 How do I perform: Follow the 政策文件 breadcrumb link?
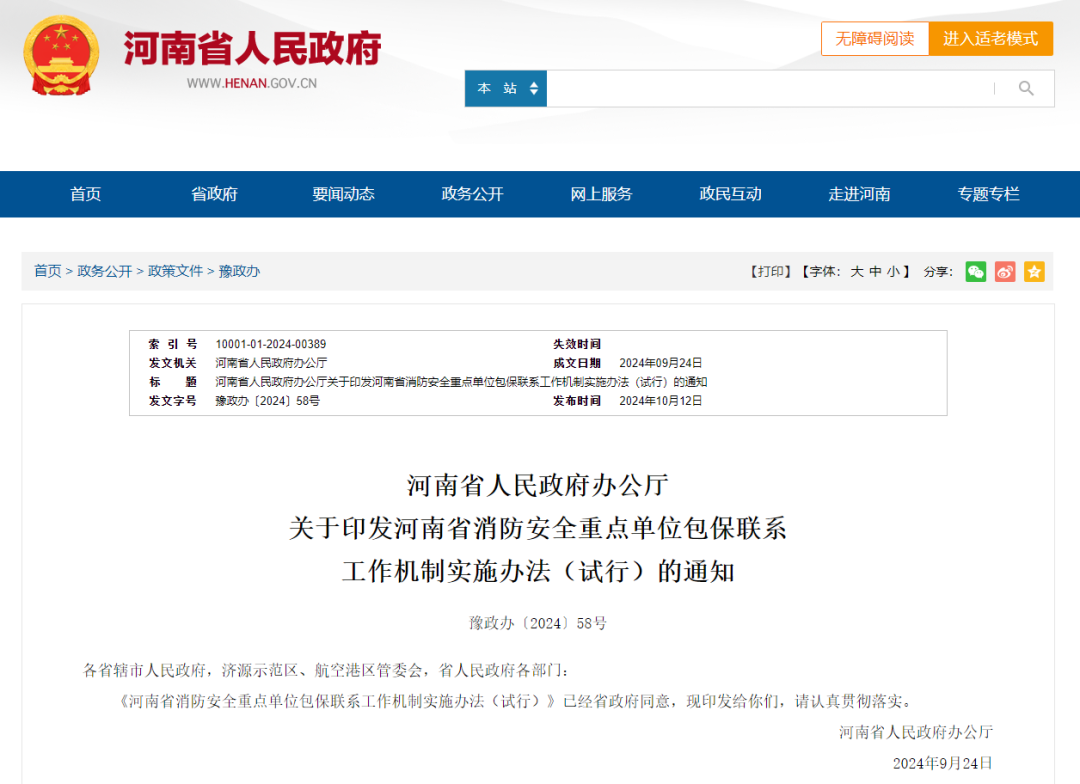[174, 270]
